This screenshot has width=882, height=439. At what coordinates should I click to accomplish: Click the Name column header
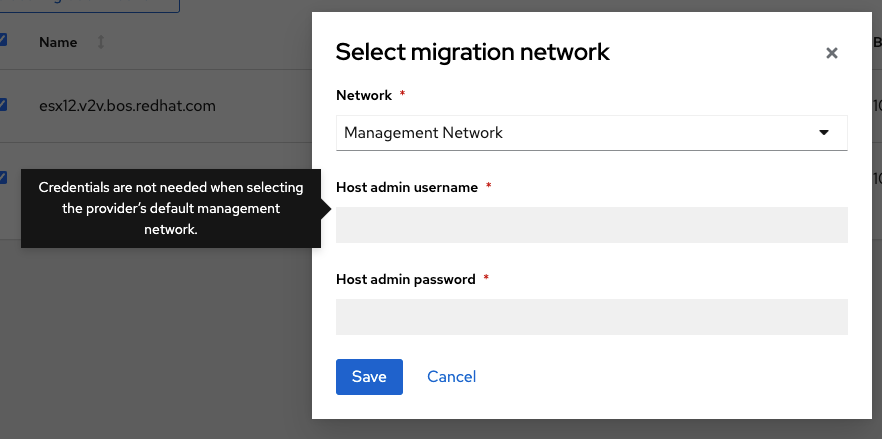(x=58, y=42)
